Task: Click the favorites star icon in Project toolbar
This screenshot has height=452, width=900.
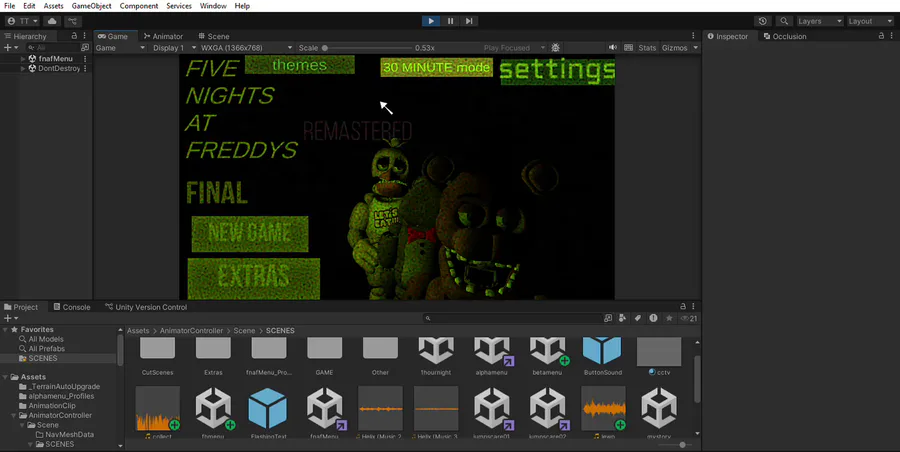Action: [x=669, y=318]
